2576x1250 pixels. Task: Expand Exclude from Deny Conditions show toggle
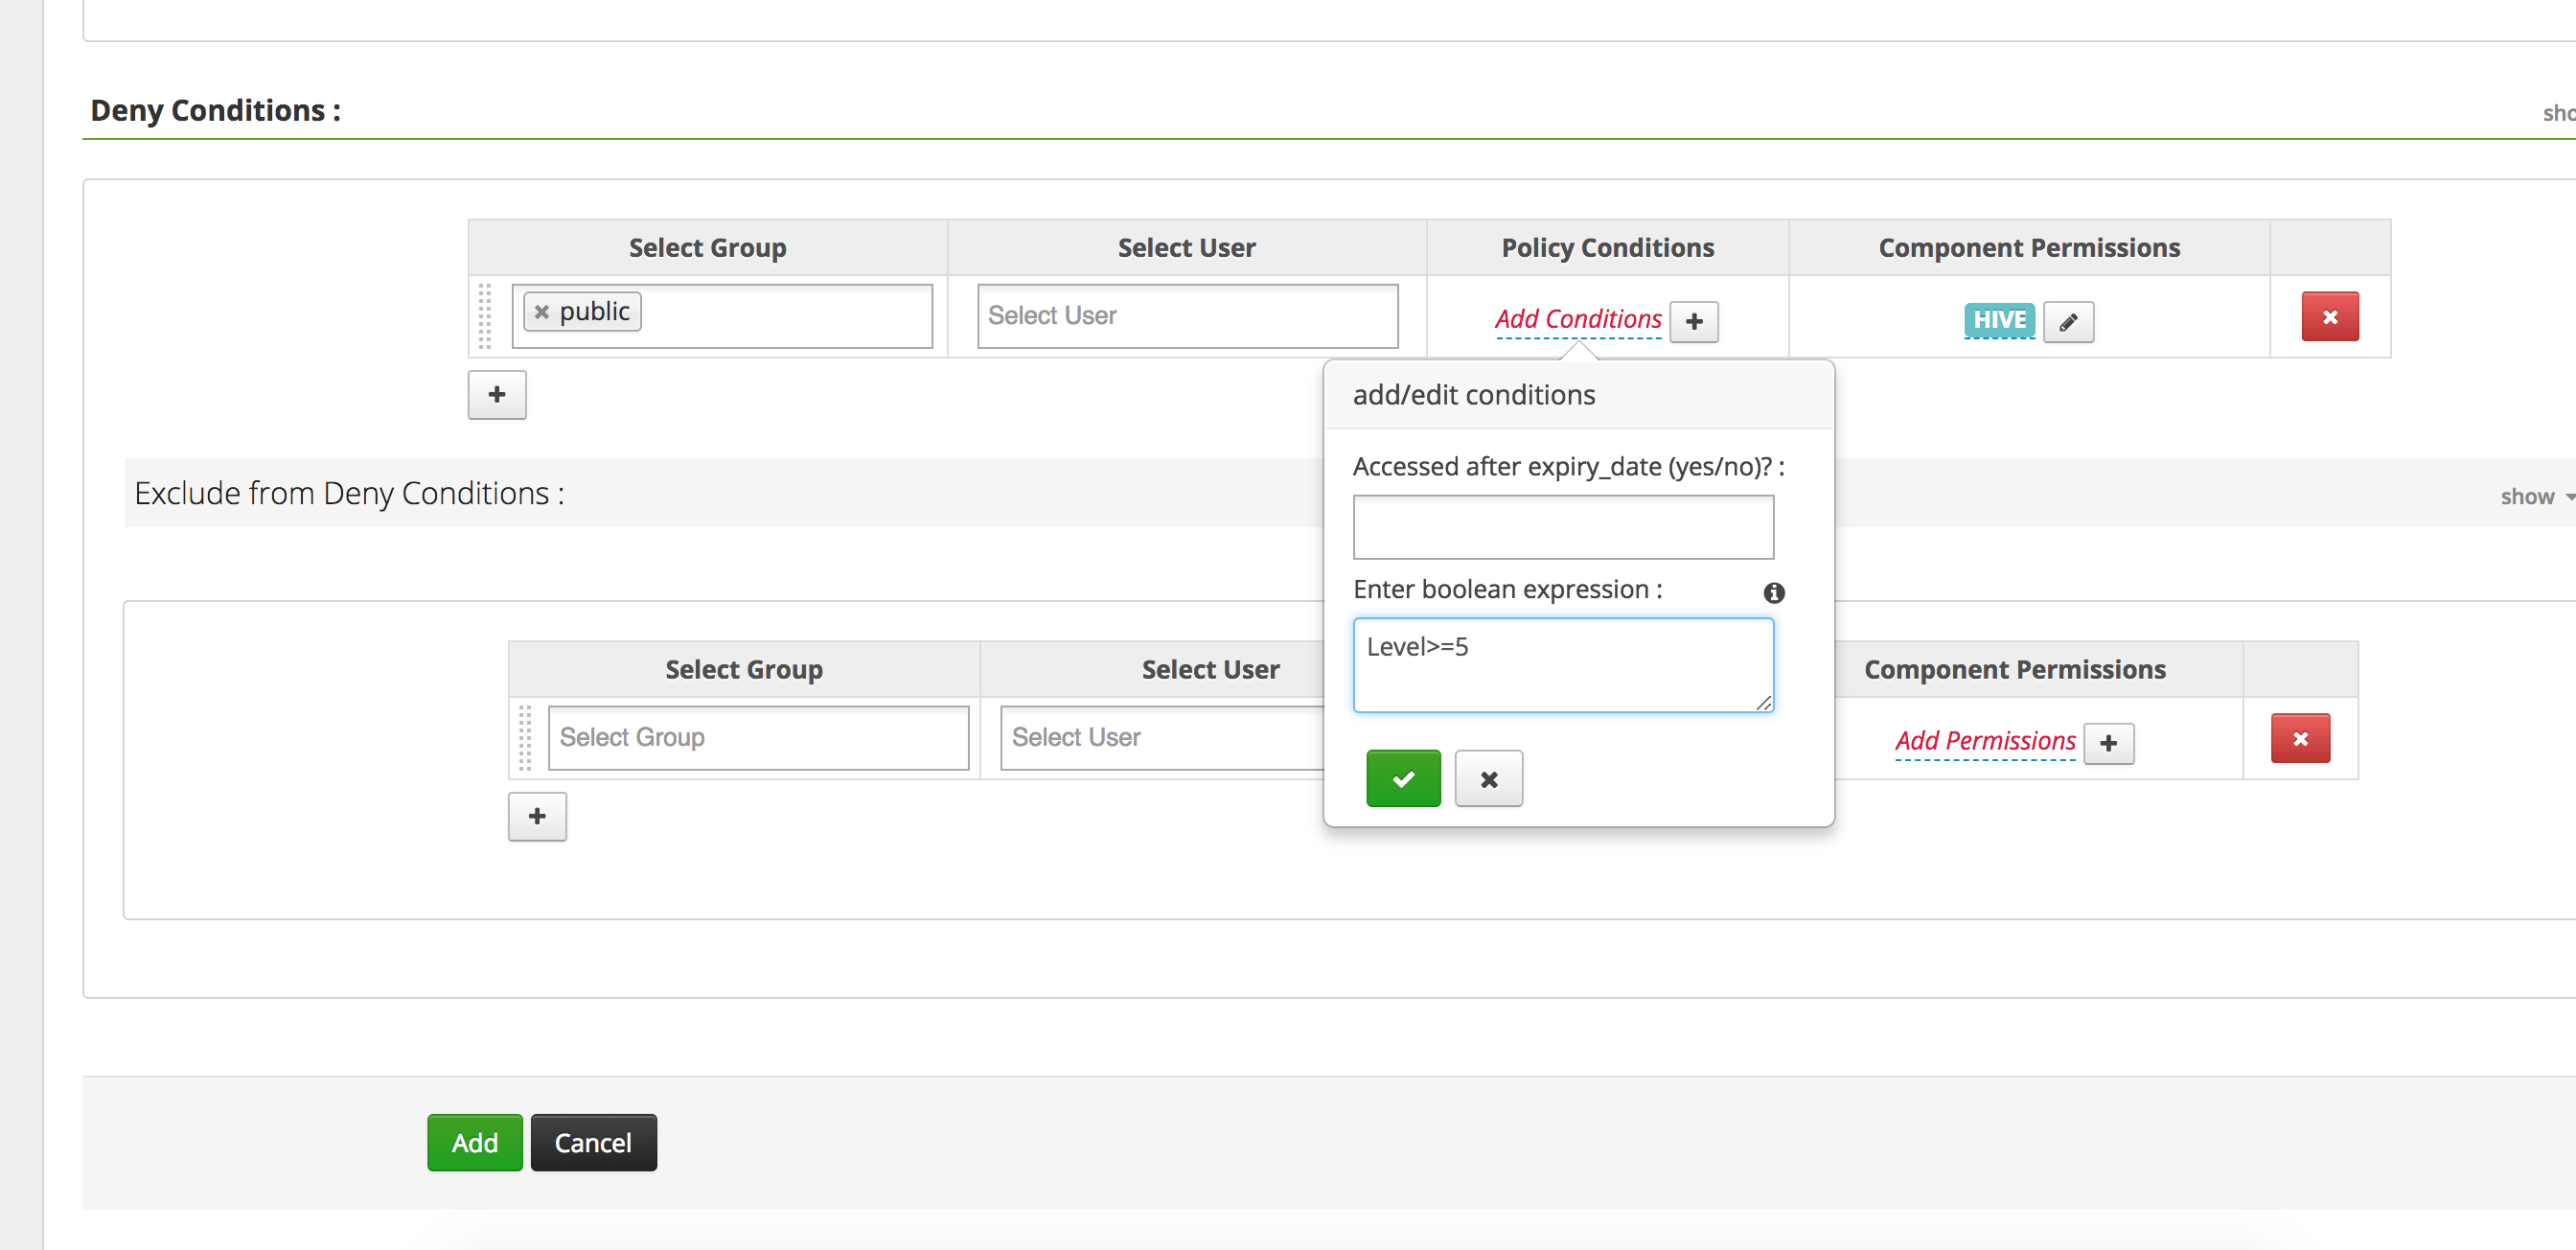(2532, 497)
